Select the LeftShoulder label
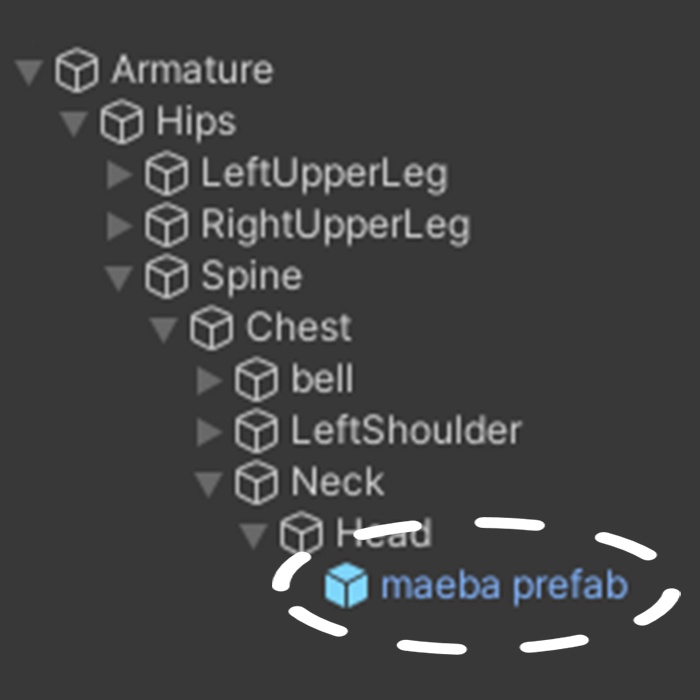Screen dimensions: 700x700 pos(406,431)
